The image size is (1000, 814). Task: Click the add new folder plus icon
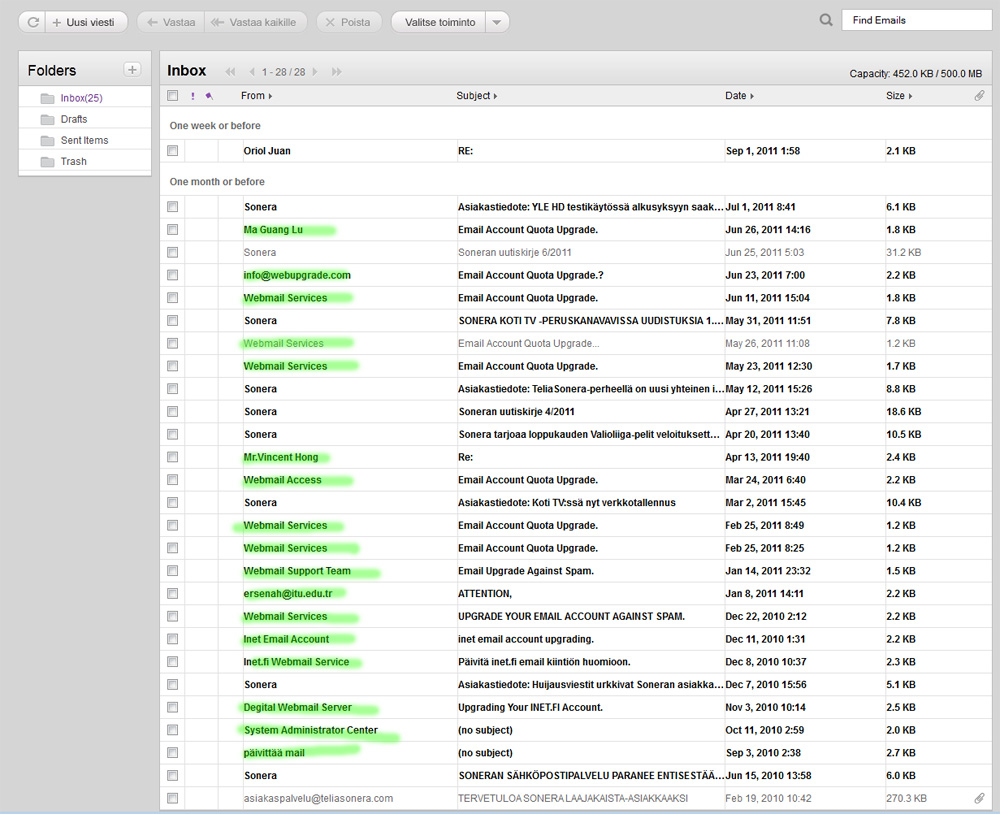point(131,69)
